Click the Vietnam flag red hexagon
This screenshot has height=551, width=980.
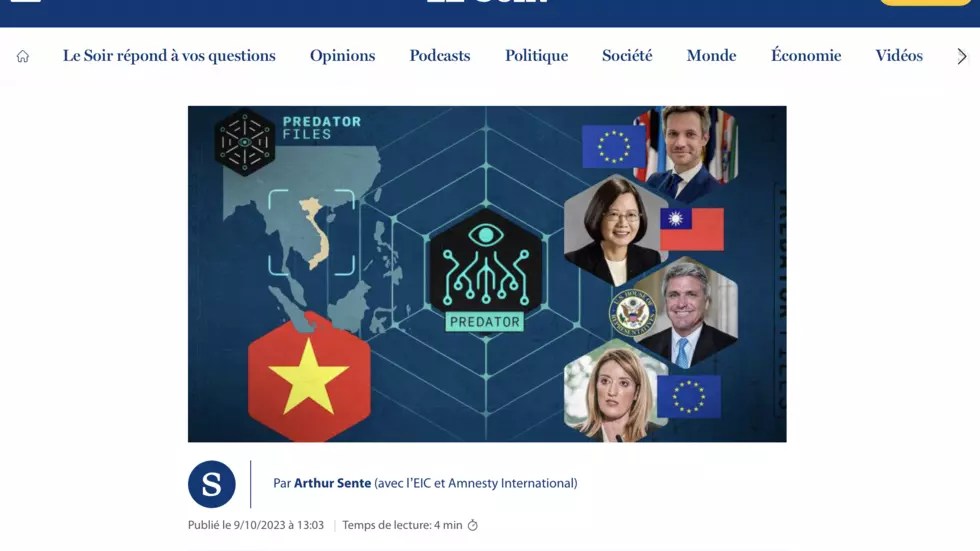309,378
